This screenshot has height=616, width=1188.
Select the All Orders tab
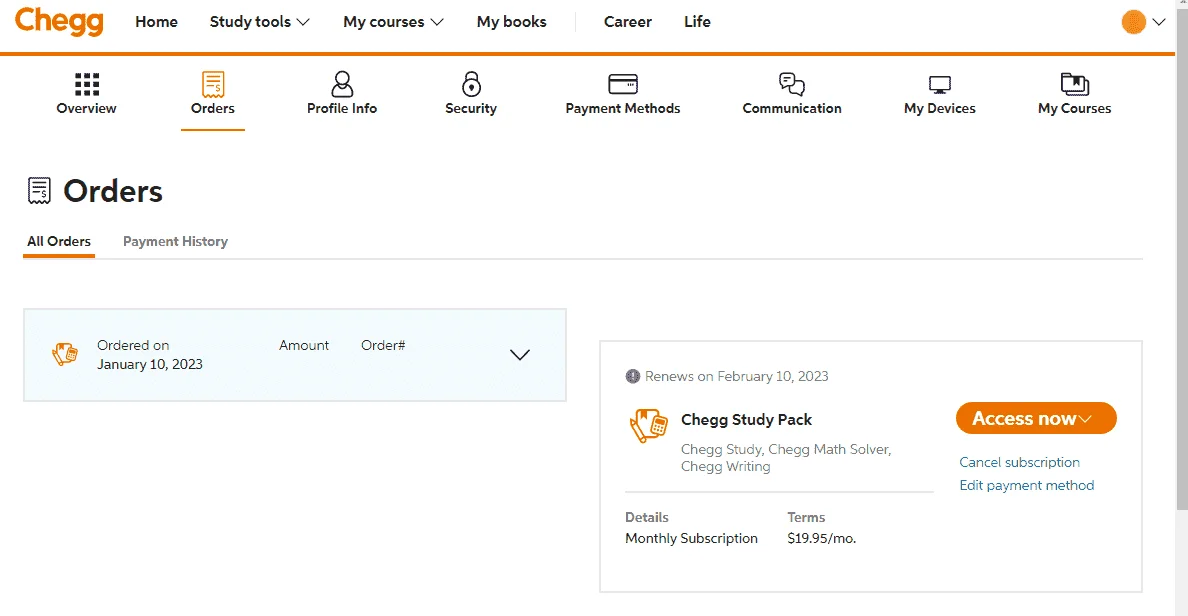tap(59, 242)
